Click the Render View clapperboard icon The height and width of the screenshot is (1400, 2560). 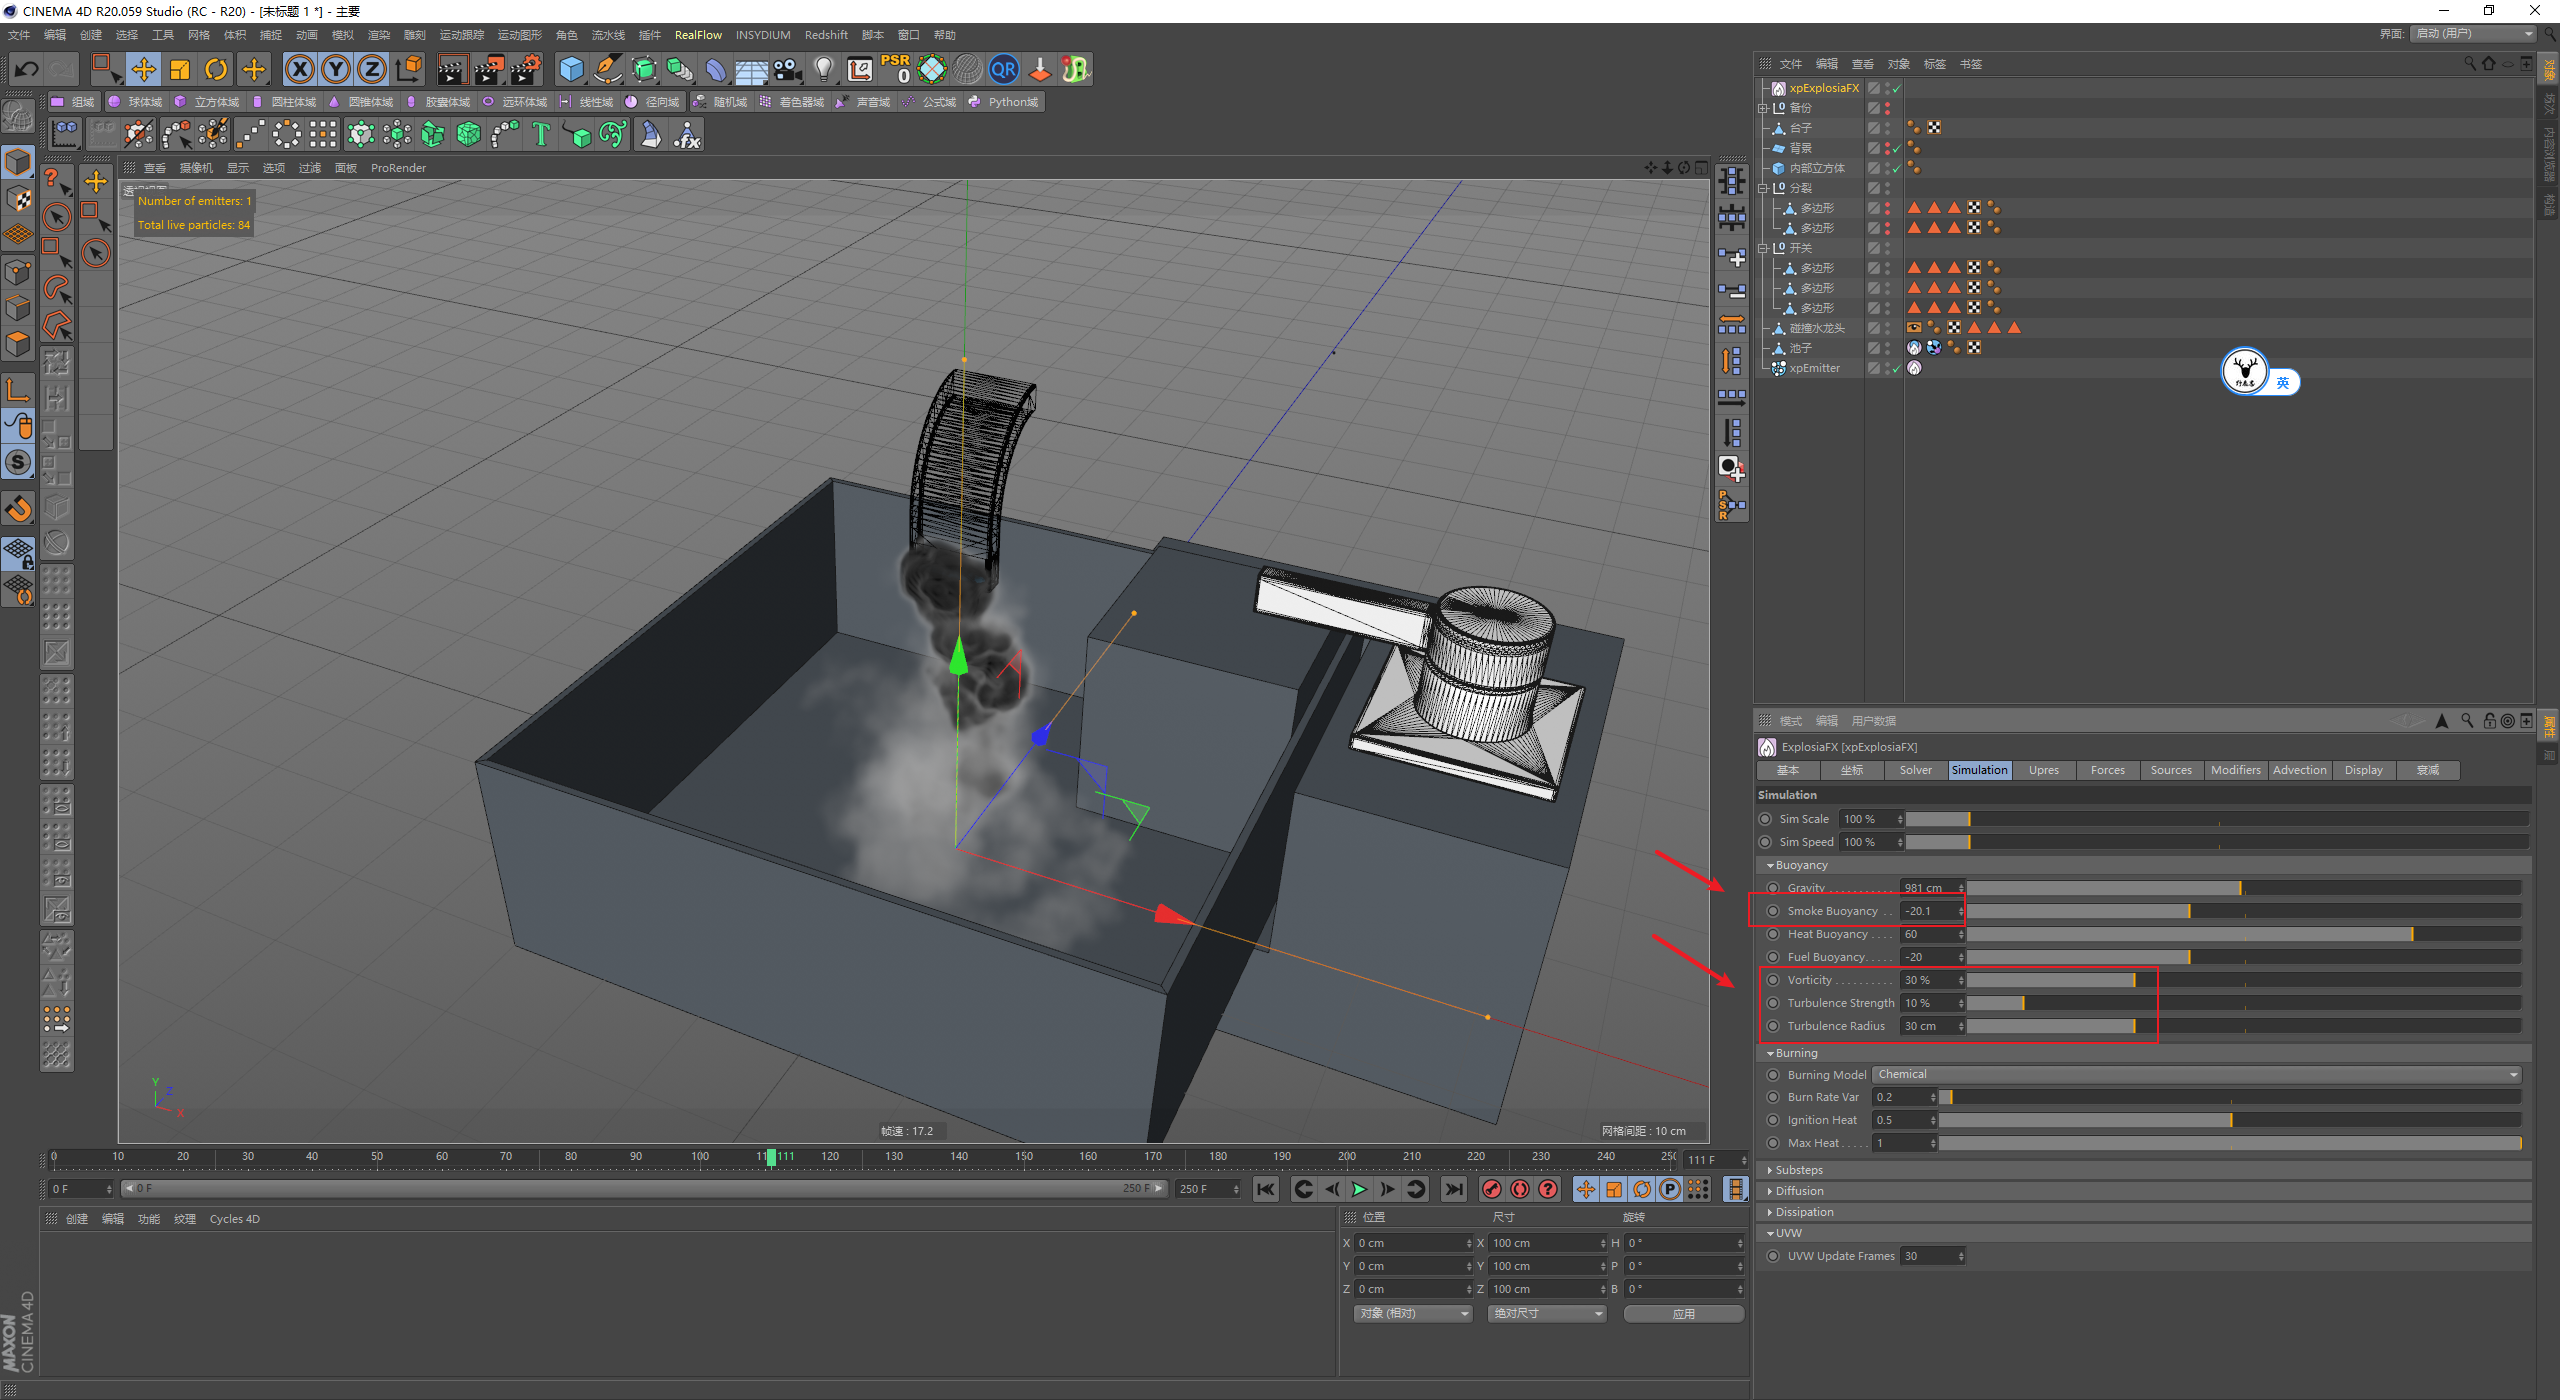[452, 69]
